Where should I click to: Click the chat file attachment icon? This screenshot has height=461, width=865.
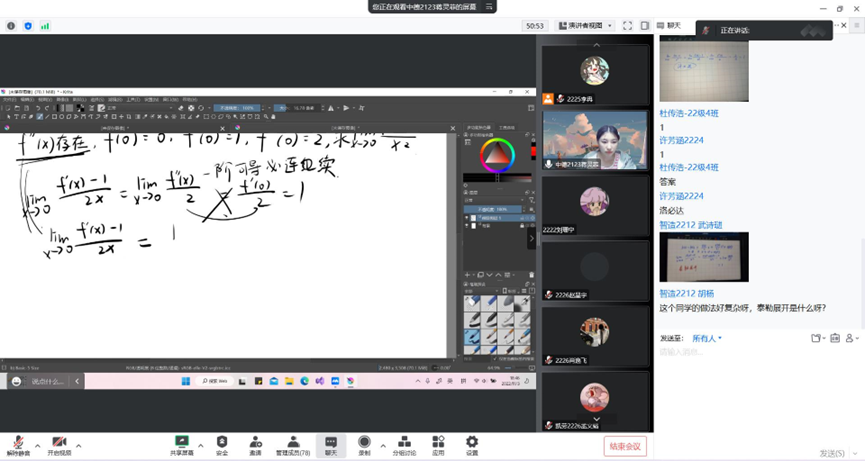point(817,338)
